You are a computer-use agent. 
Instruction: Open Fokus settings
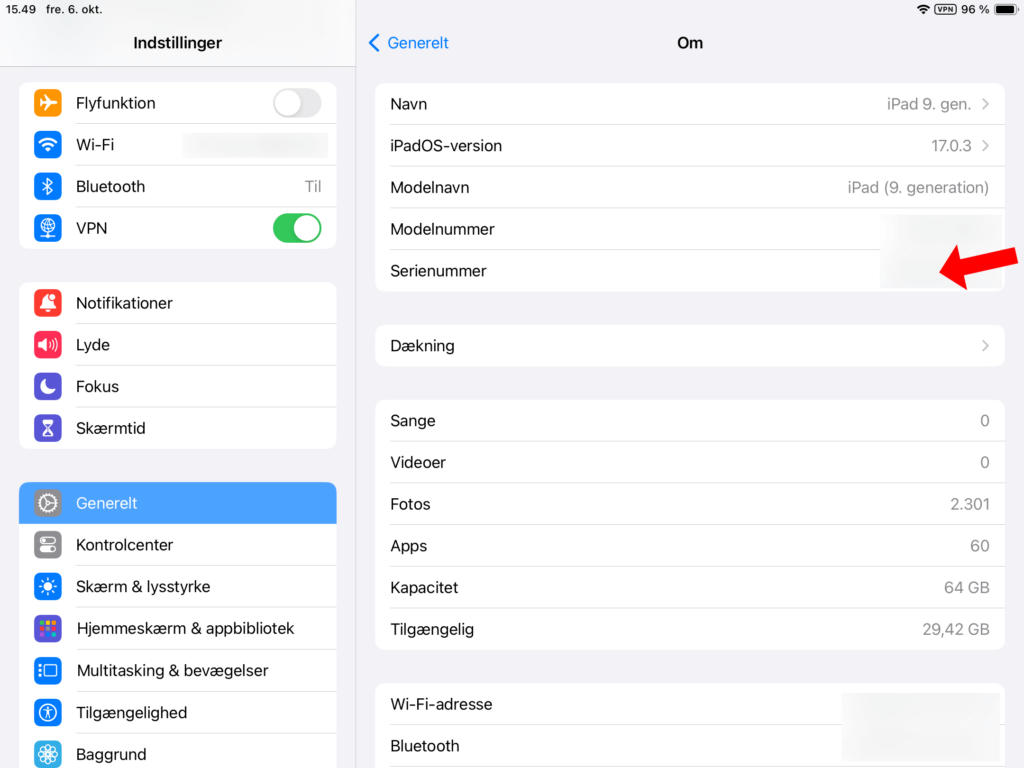(178, 387)
